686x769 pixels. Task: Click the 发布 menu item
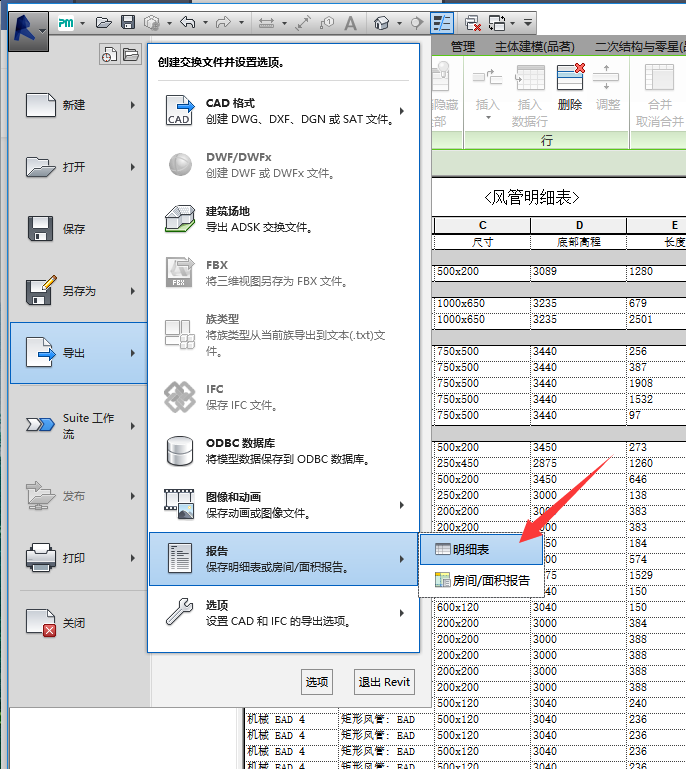(78, 496)
